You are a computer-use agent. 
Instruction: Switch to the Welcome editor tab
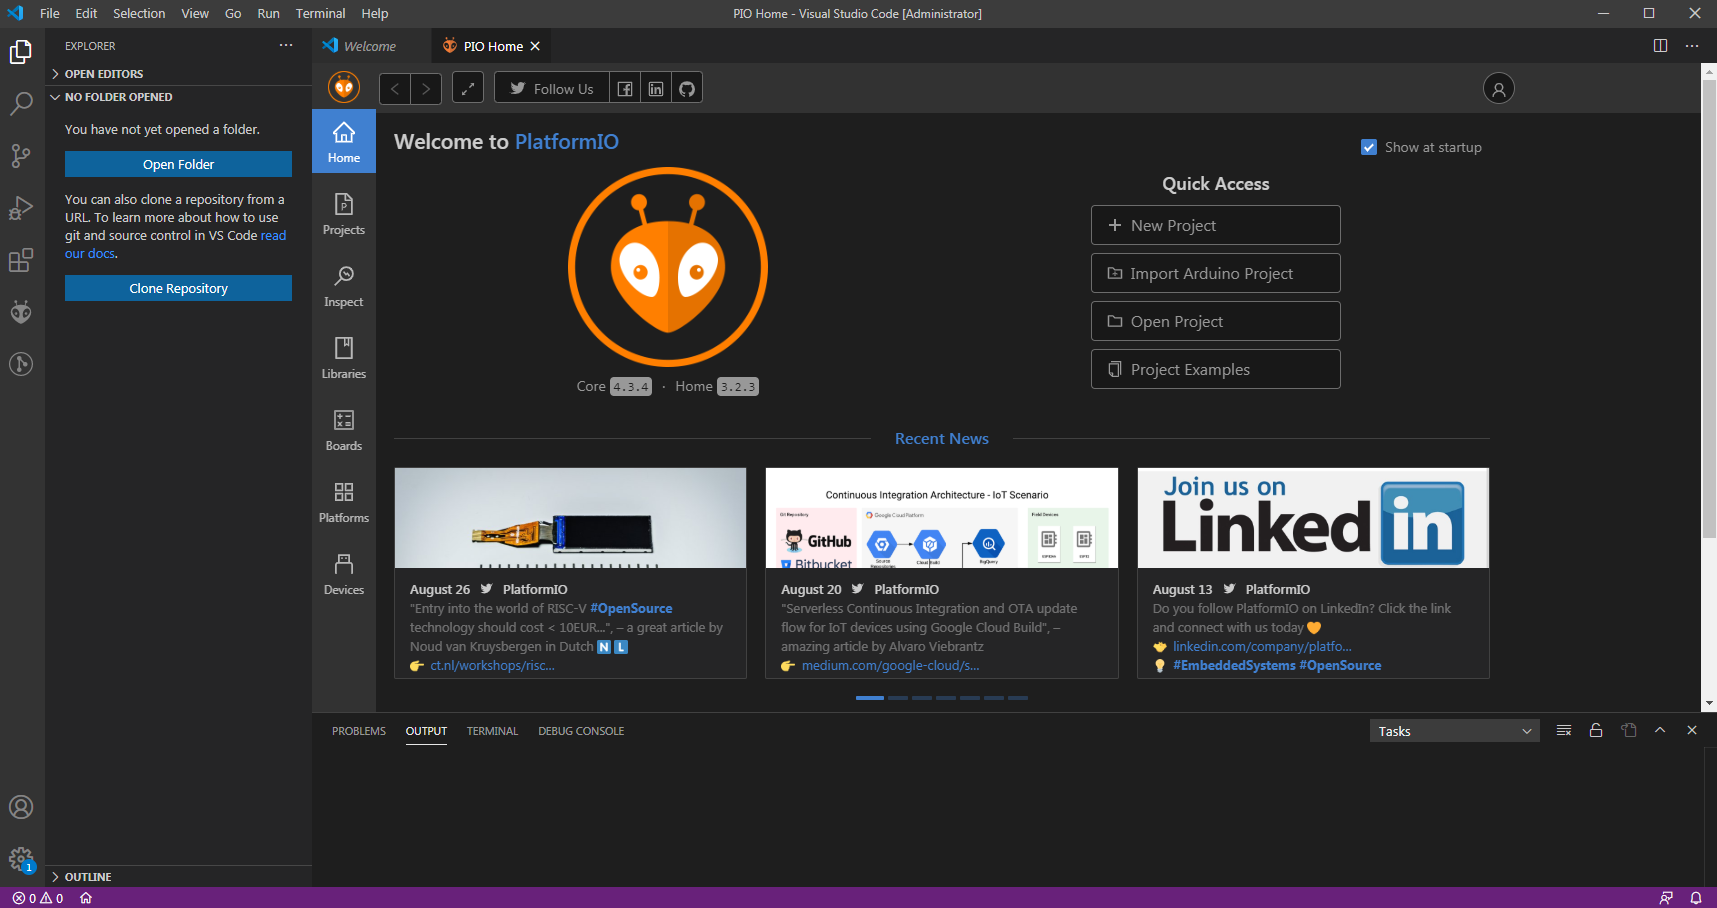coord(370,46)
